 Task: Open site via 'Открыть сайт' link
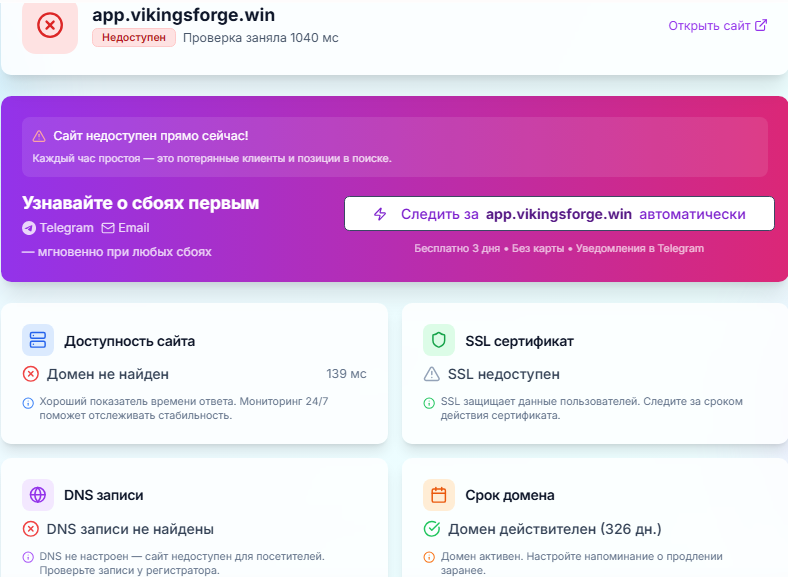(x=718, y=26)
